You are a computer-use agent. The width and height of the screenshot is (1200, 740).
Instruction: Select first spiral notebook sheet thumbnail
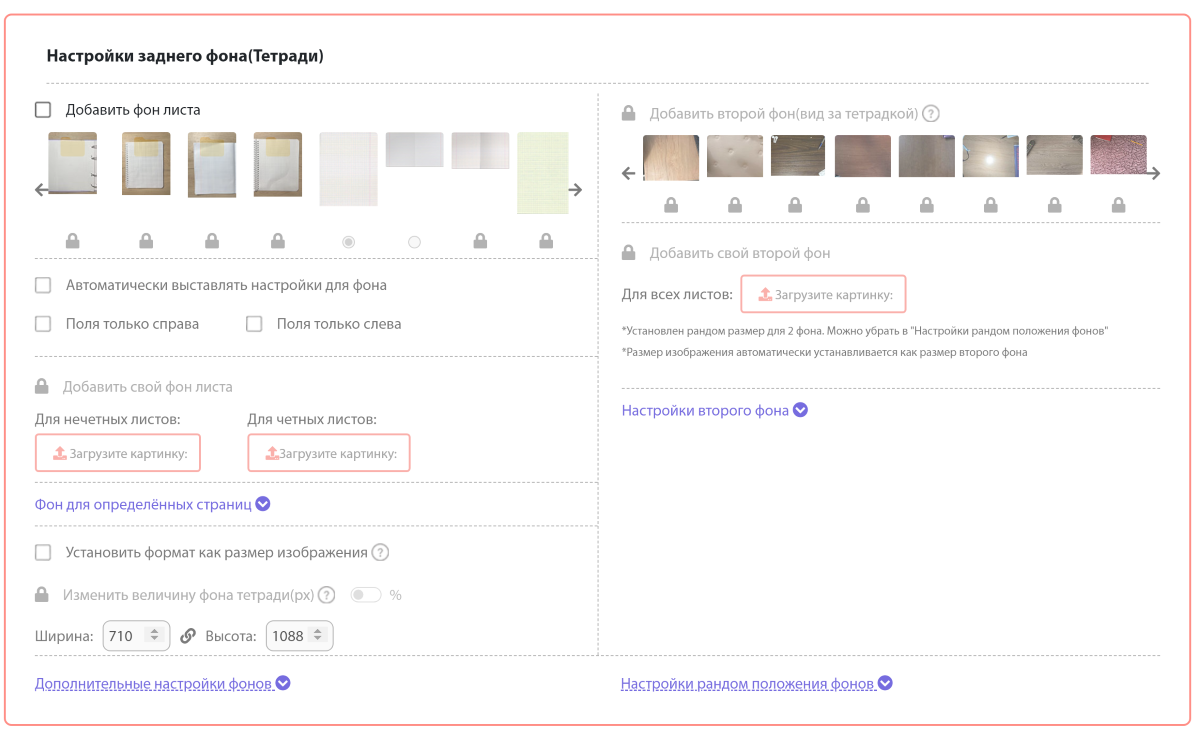(72, 165)
